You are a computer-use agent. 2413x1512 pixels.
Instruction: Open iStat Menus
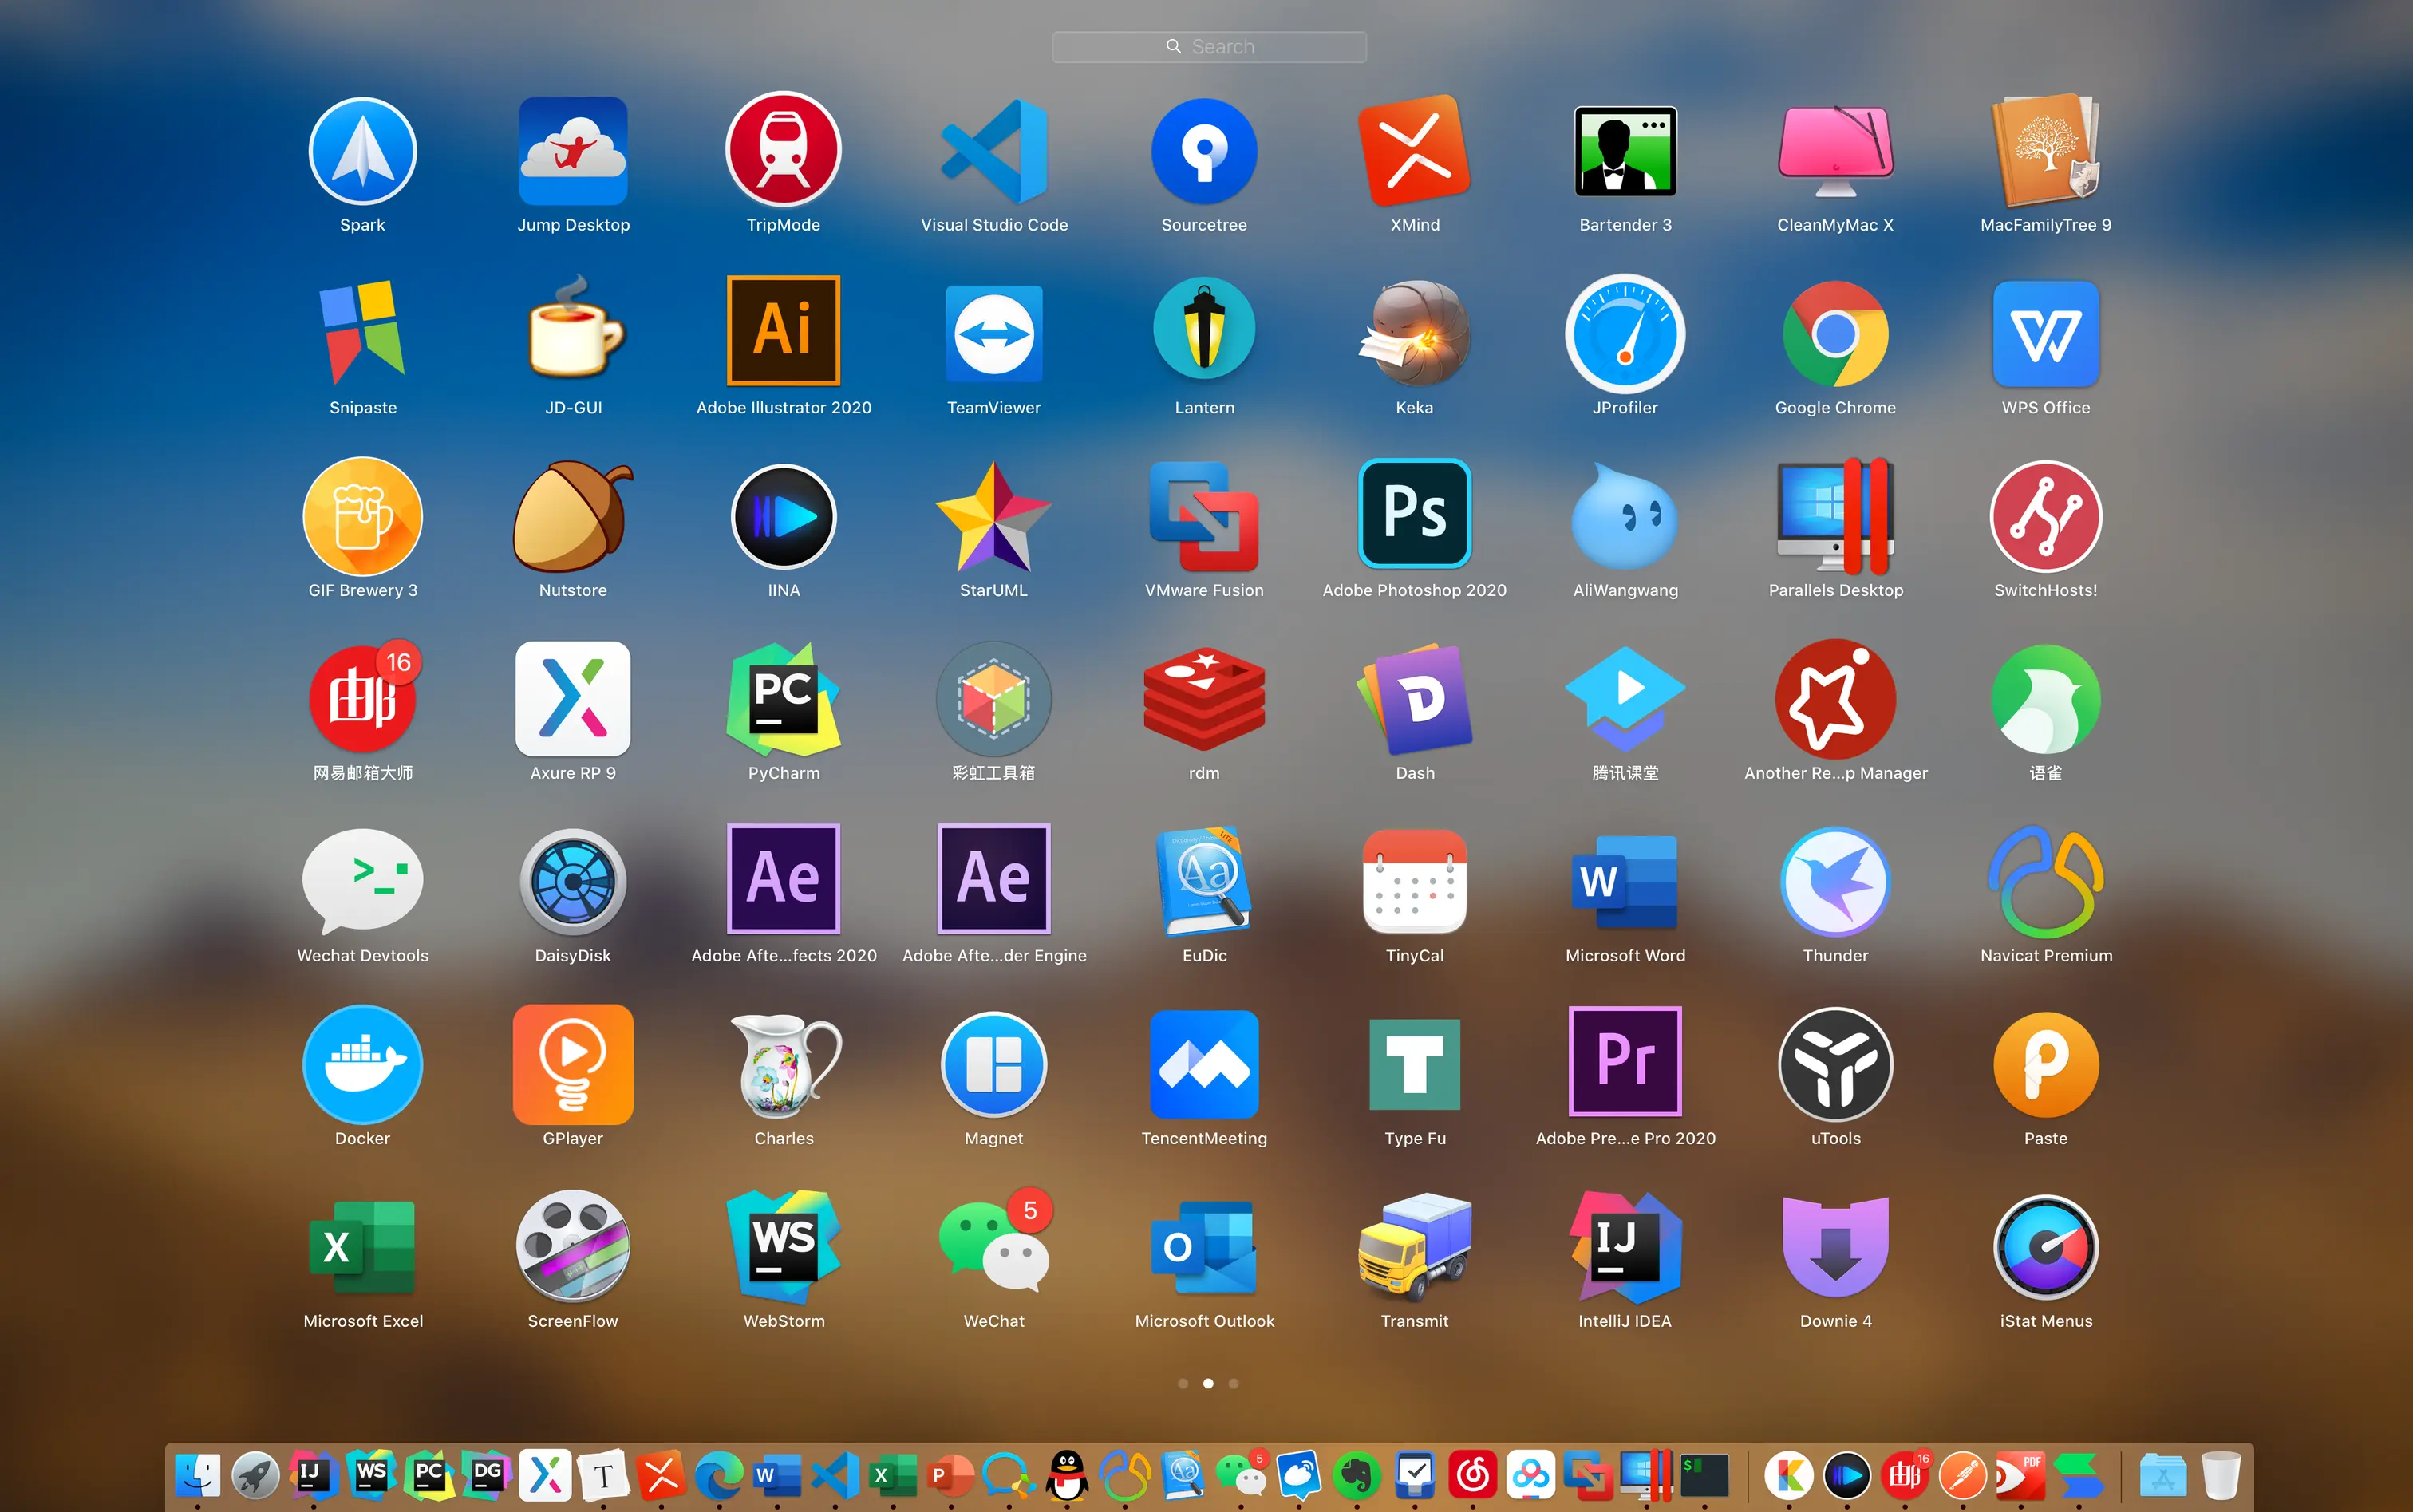tap(2045, 1247)
